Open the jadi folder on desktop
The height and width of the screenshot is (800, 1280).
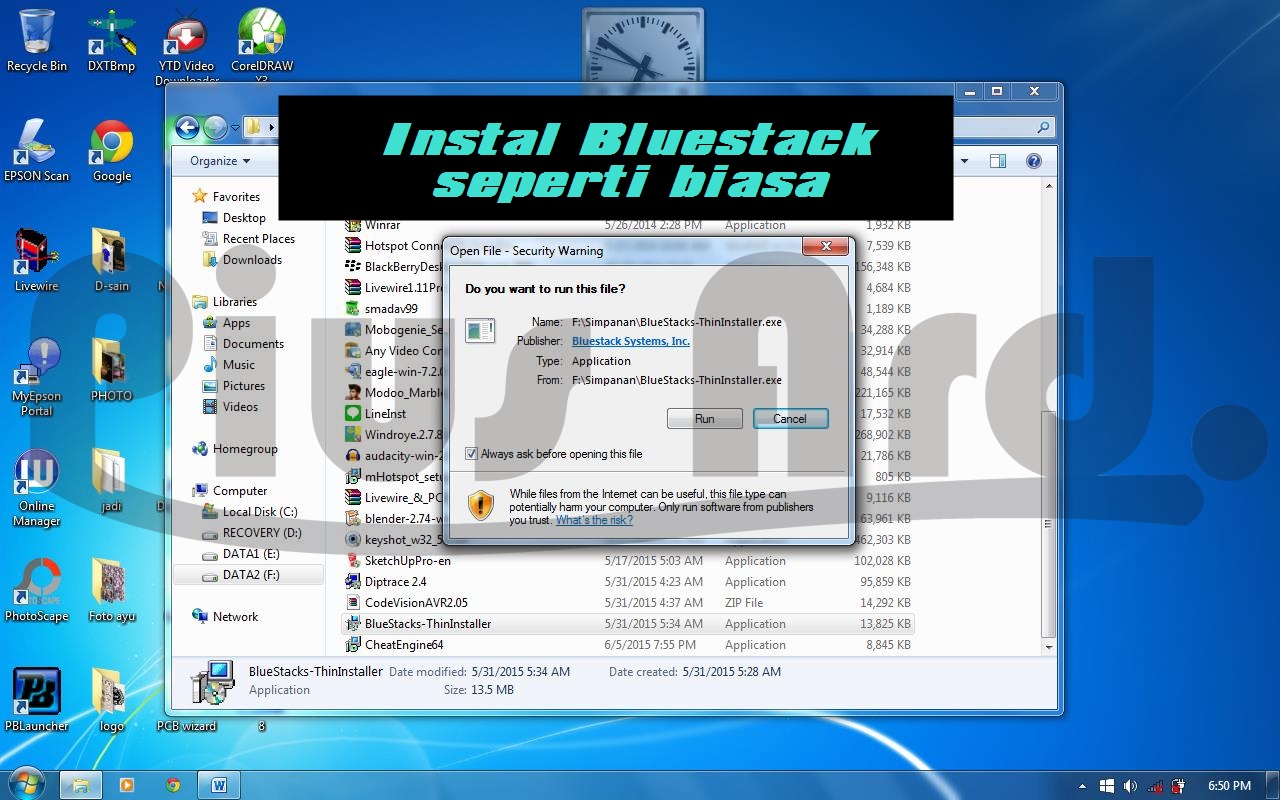111,480
